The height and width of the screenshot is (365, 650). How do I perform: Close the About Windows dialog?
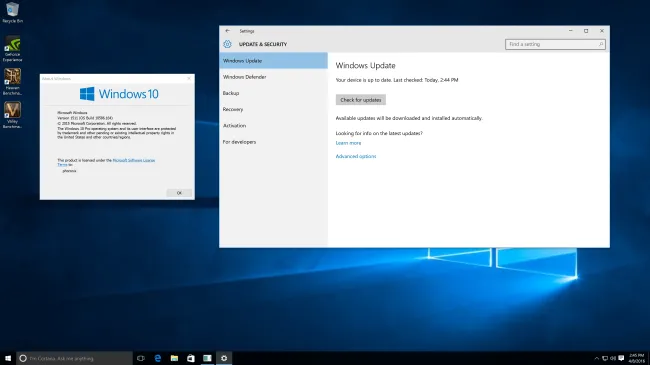pos(189,78)
